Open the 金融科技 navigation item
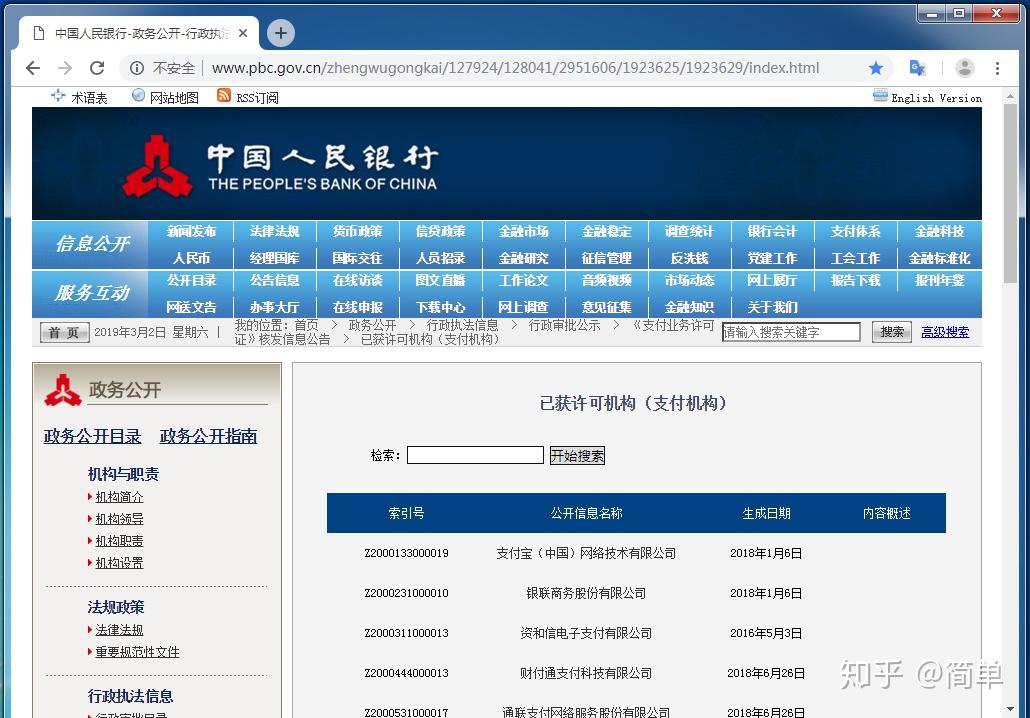 (x=939, y=231)
